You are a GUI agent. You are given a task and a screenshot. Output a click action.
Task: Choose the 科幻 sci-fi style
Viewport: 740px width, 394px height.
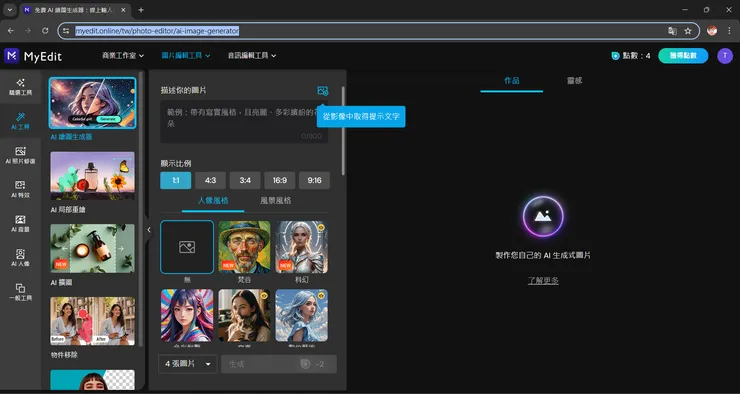[302, 247]
